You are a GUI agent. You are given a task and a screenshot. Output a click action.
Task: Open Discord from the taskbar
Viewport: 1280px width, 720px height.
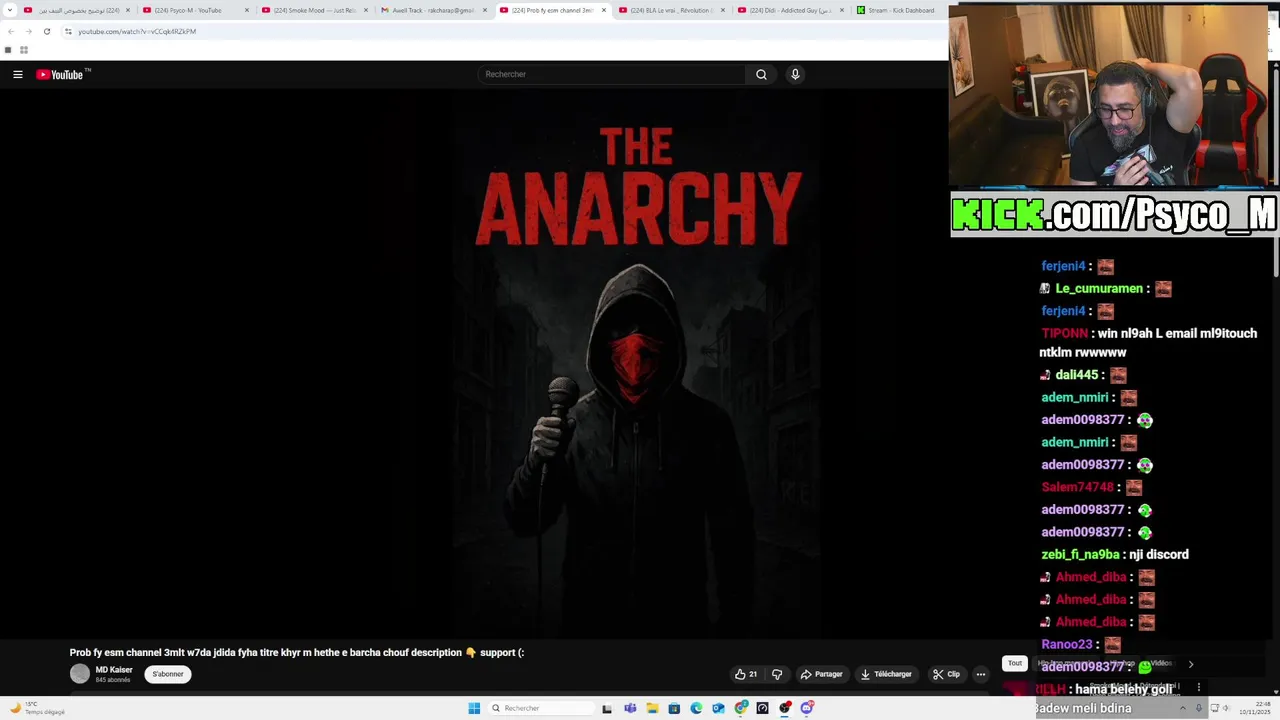click(x=807, y=708)
